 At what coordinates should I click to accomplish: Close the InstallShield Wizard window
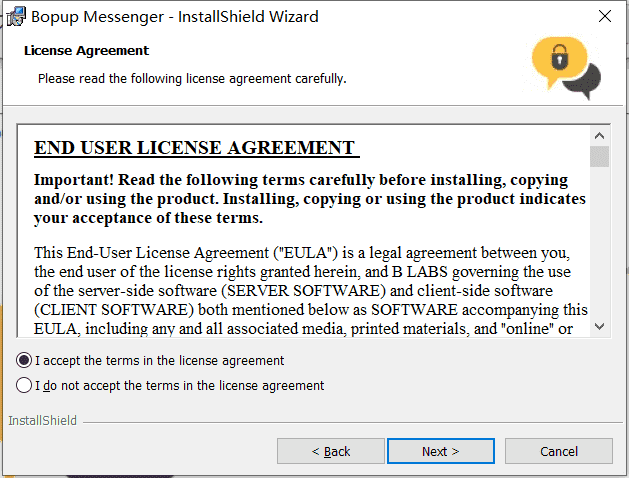tap(605, 16)
